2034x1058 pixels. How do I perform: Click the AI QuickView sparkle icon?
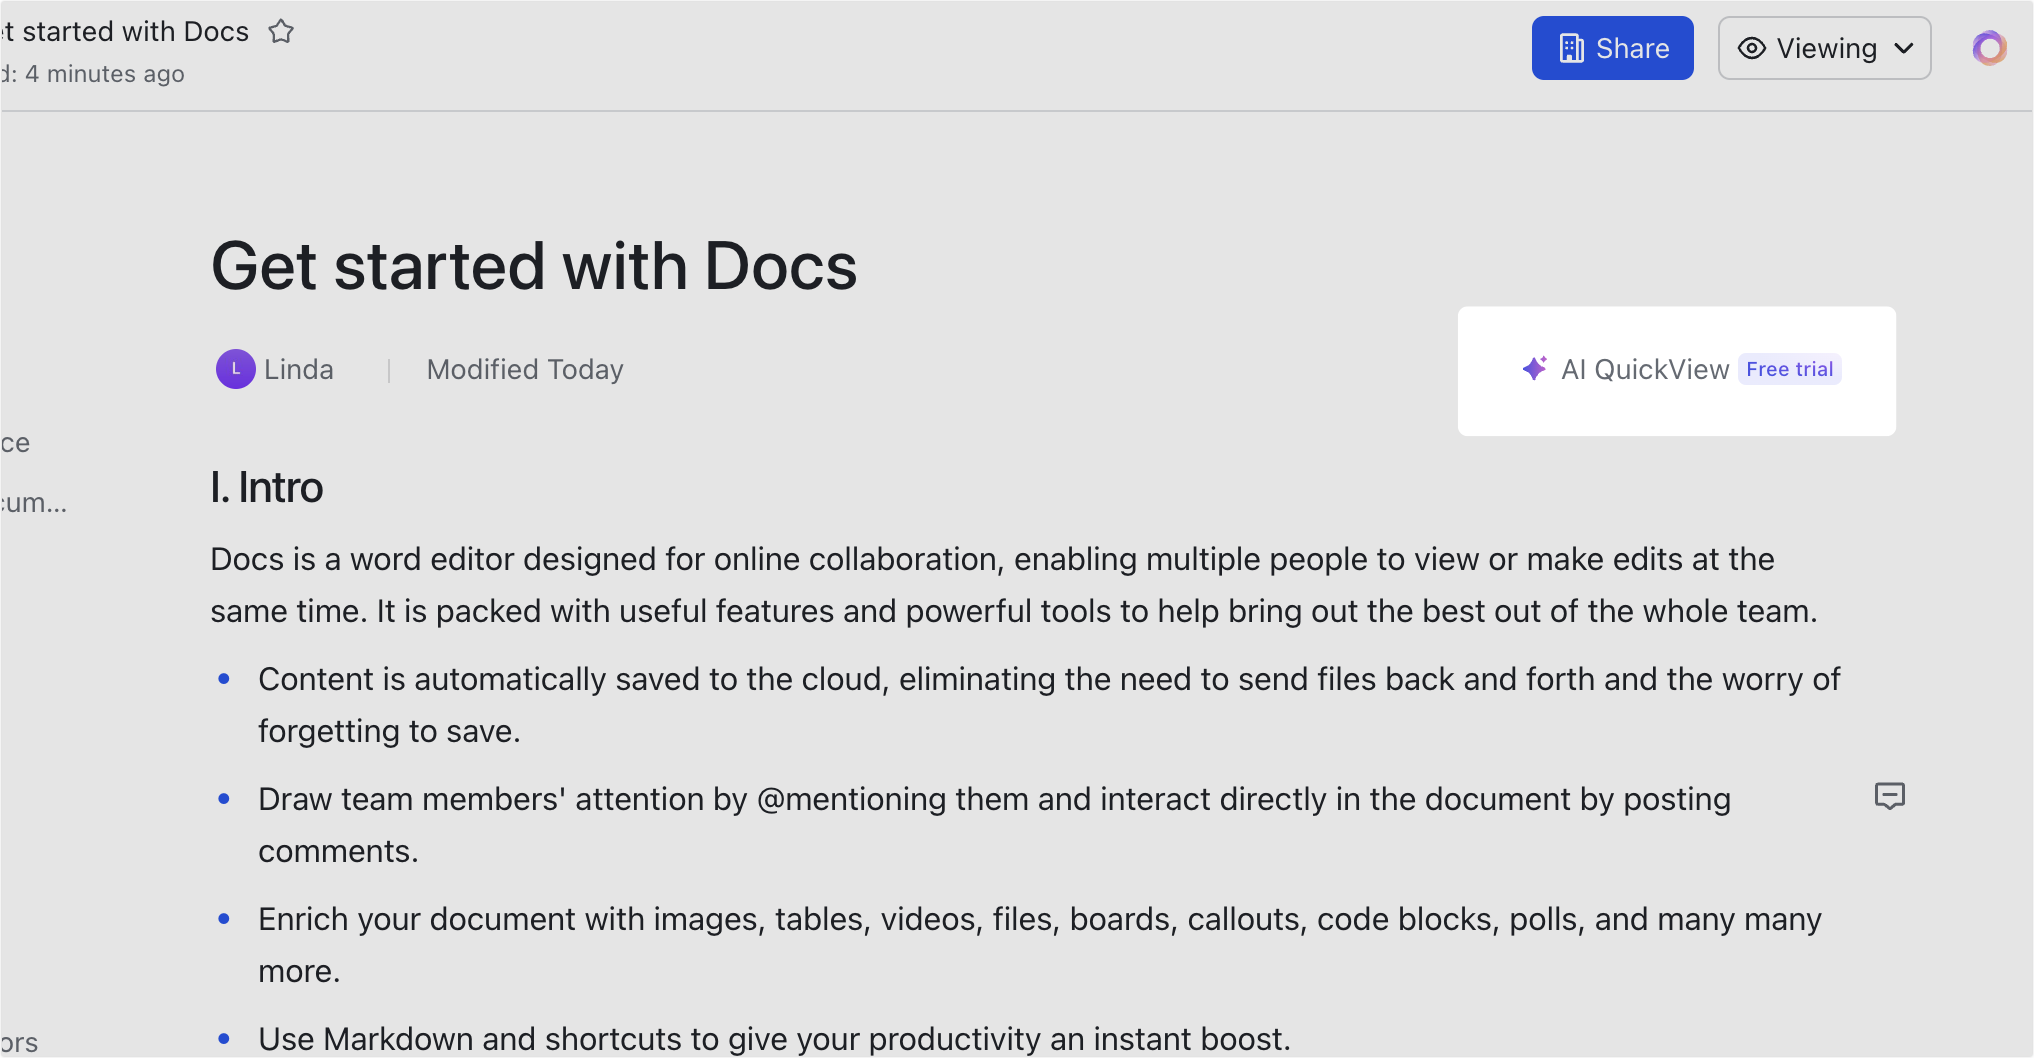point(1534,369)
